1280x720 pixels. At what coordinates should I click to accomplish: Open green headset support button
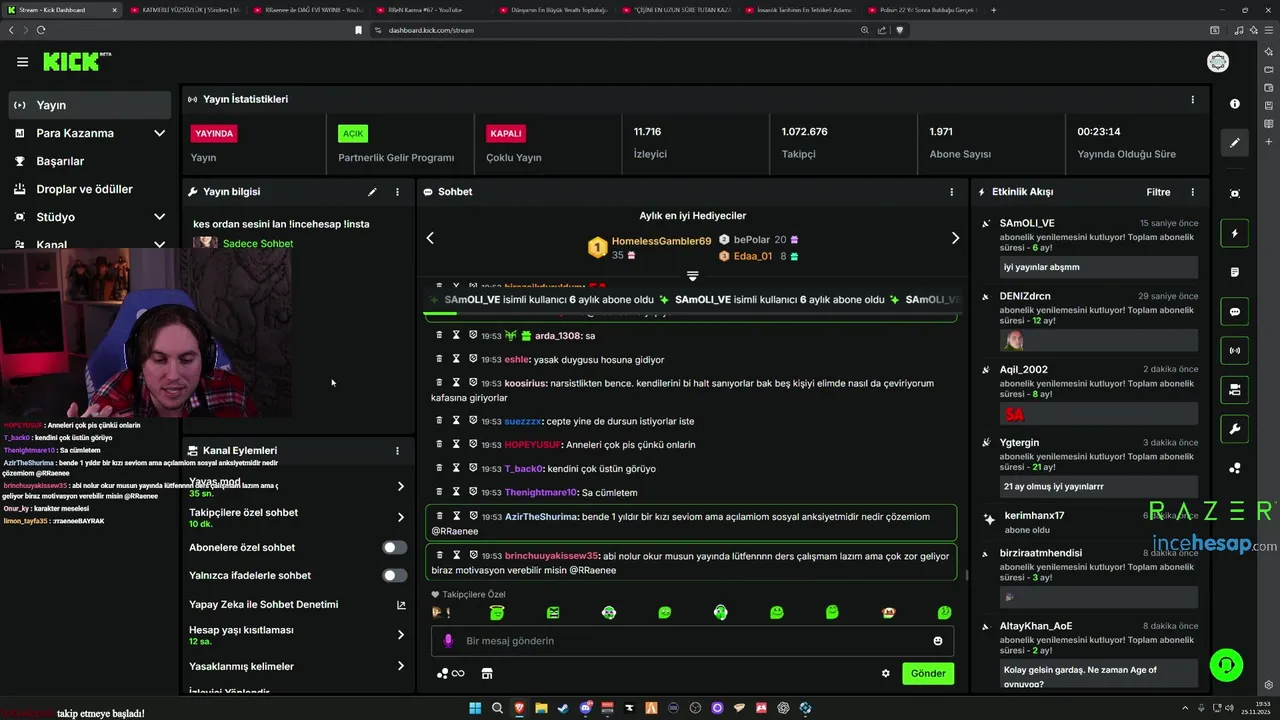coord(1226,664)
